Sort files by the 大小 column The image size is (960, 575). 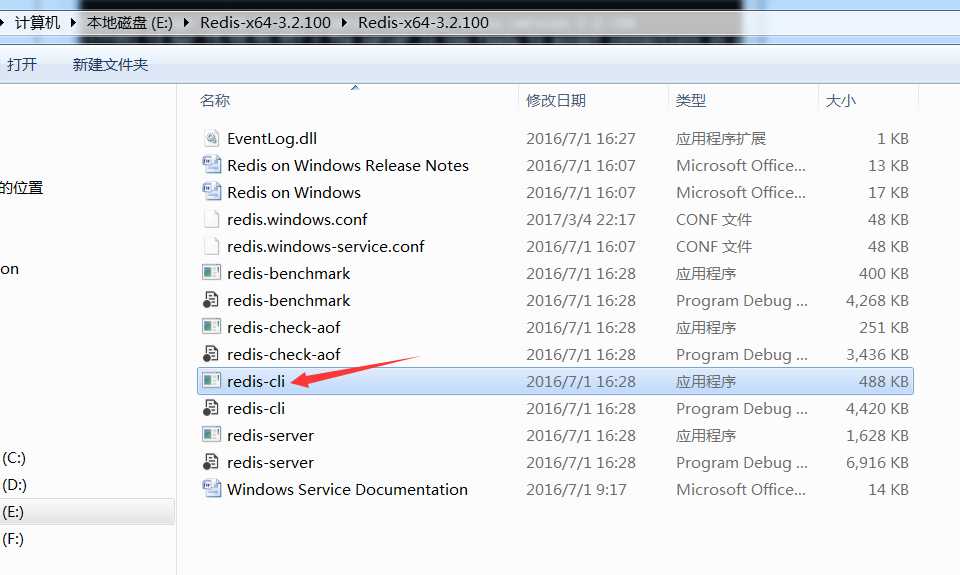(x=841, y=100)
